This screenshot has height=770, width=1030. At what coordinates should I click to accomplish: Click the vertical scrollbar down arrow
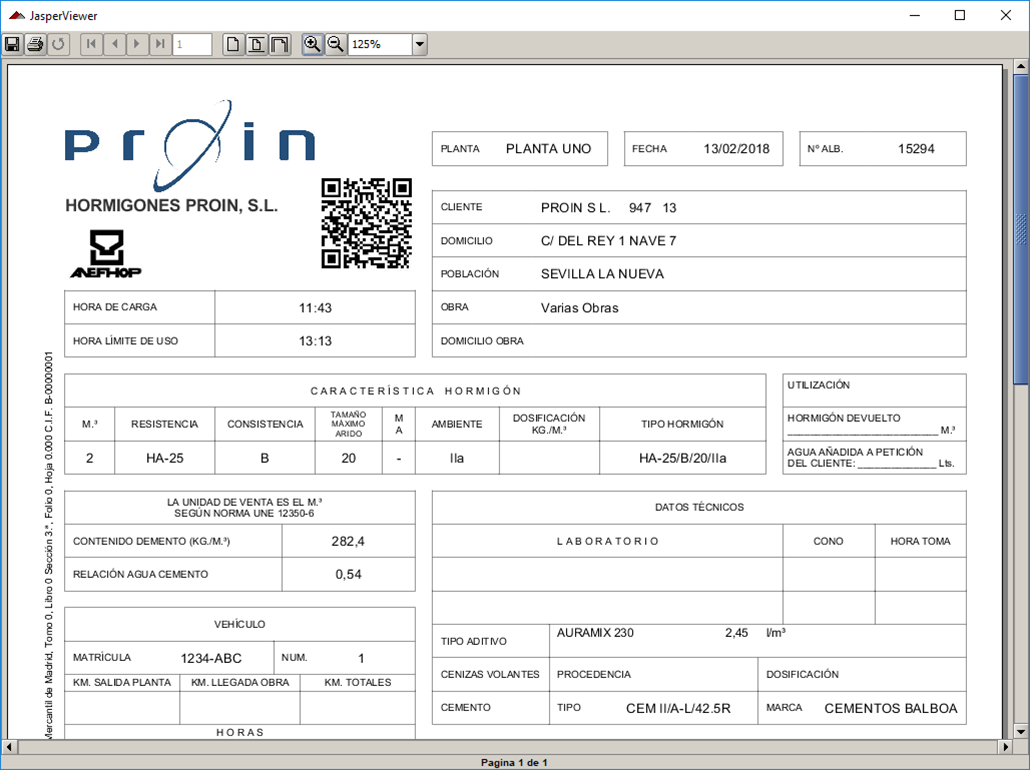coord(1021,731)
